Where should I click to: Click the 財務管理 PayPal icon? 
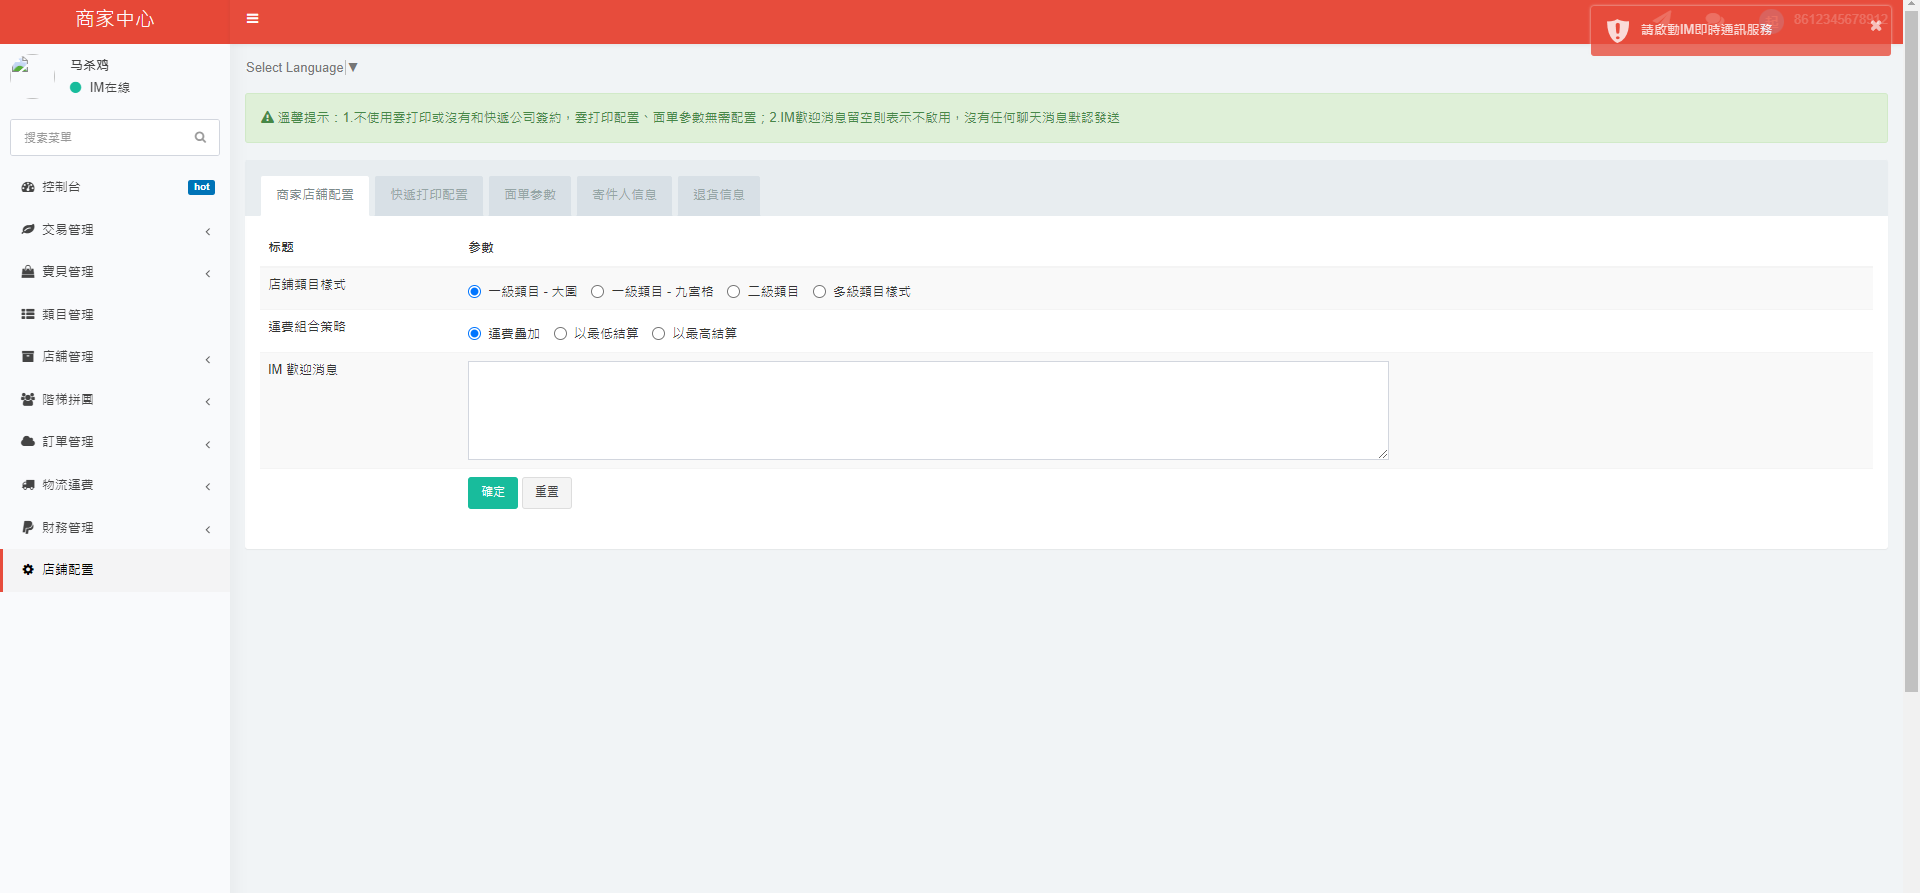[x=28, y=527]
